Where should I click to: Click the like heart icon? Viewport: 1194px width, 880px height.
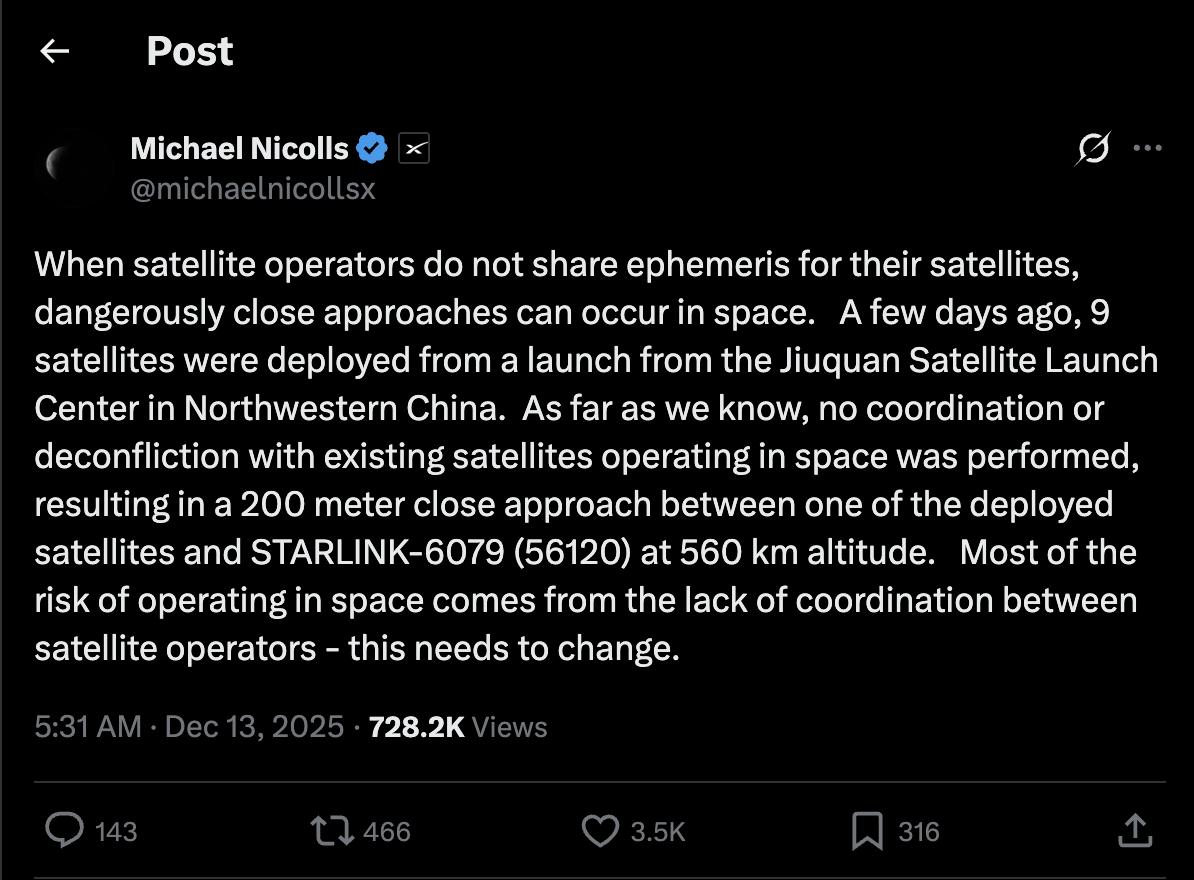click(x=601, y=830)
